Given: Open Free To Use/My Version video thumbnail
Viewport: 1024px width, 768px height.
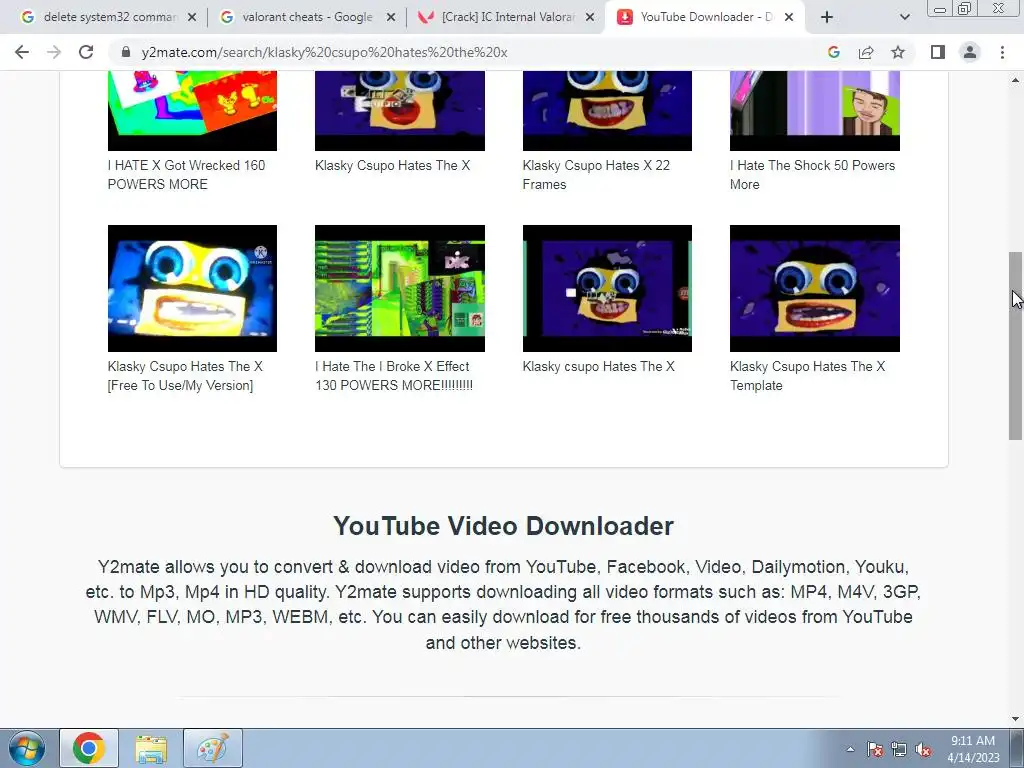Looking at the screenshot, I should [192, 288].
